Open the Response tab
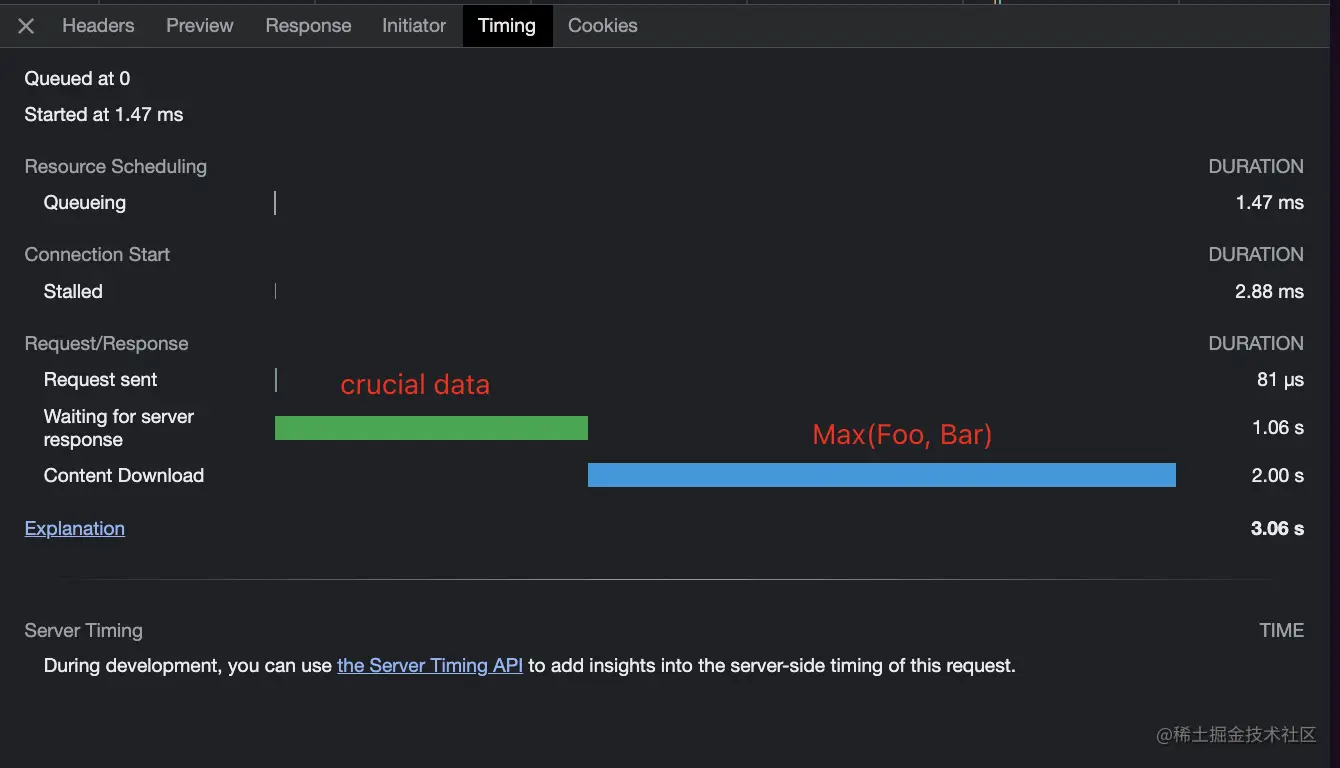 [x=308, y=26]
